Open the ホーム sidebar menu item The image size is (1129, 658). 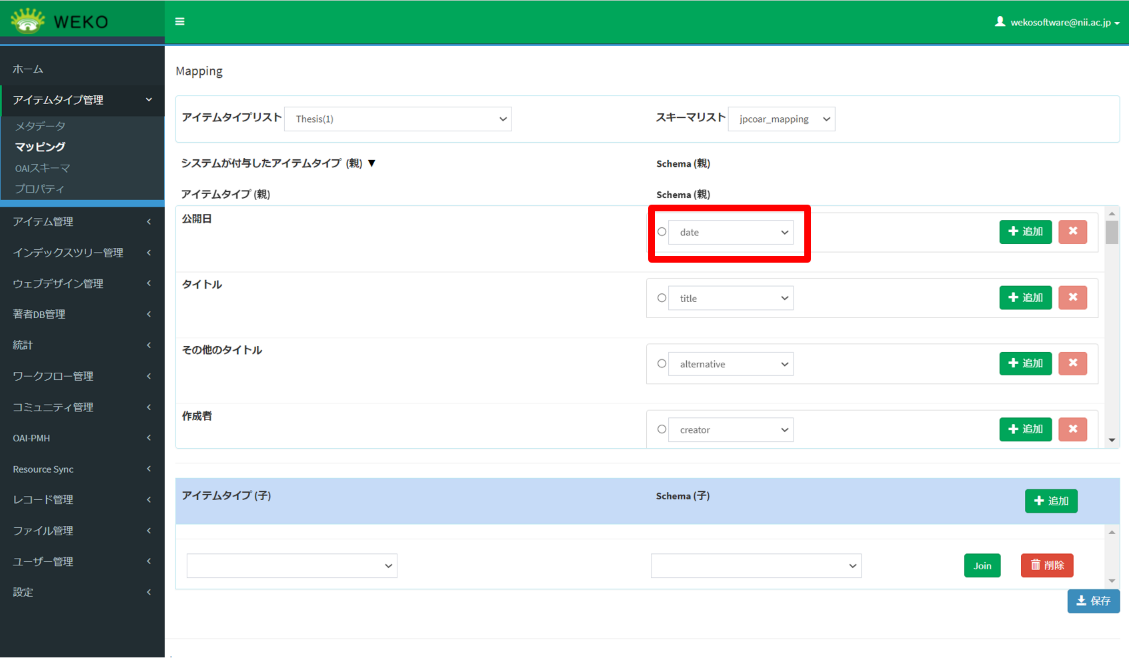pos(28,69)
